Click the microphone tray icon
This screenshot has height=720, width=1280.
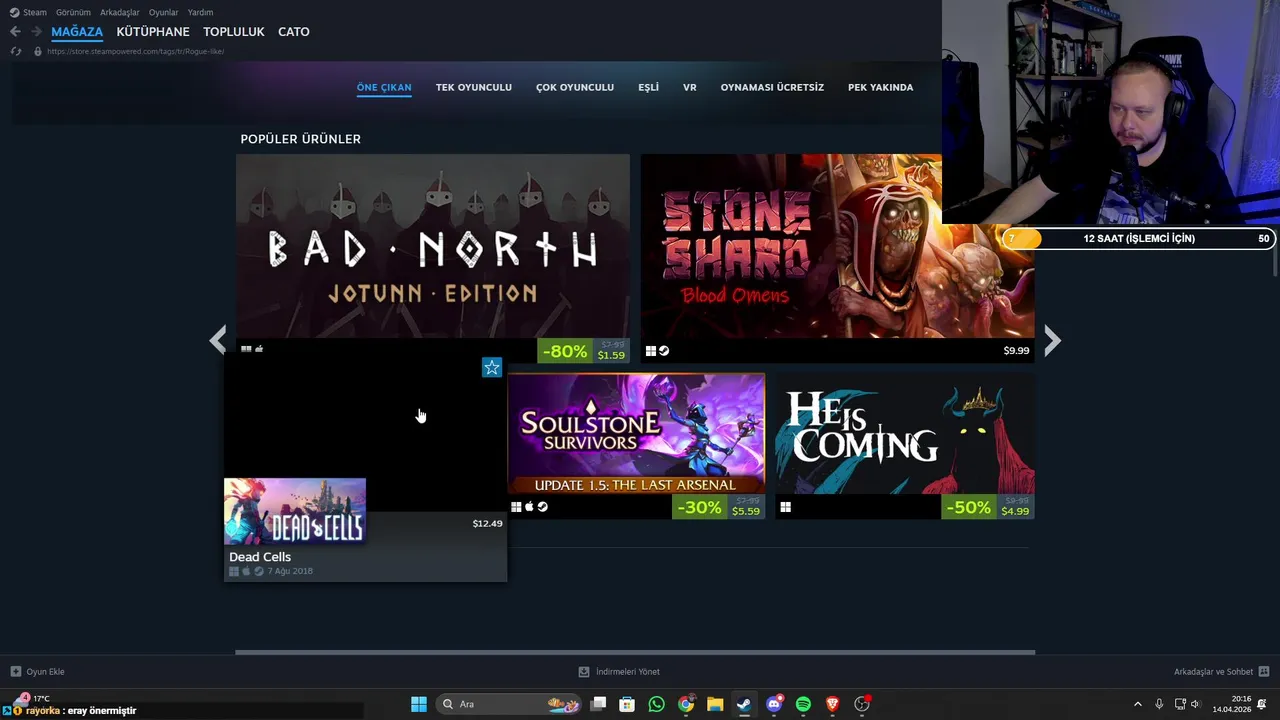1159,704
